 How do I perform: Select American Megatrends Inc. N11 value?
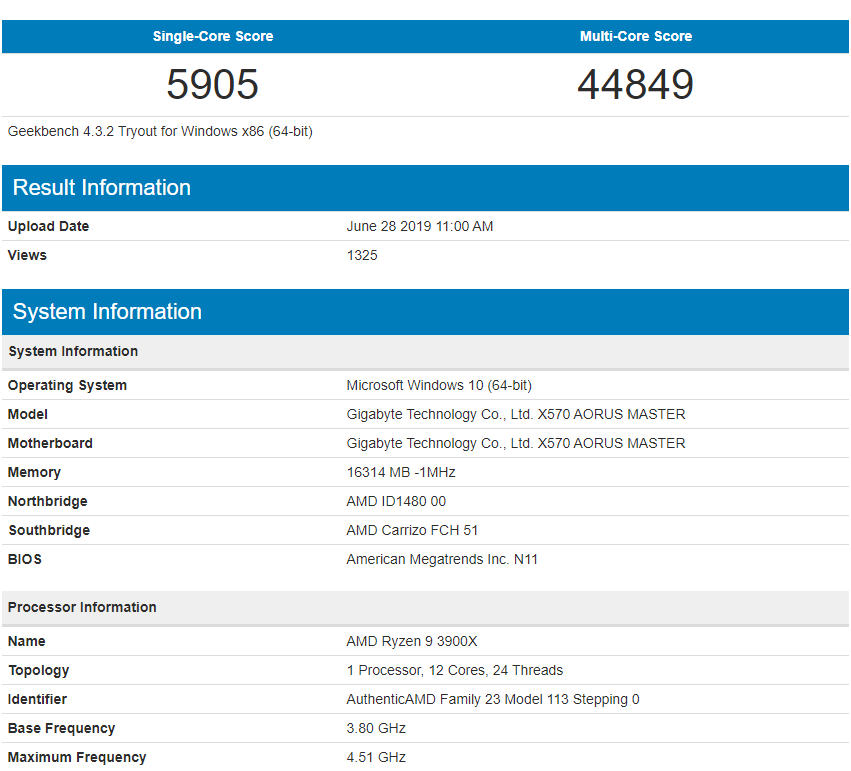coord(442,559)
